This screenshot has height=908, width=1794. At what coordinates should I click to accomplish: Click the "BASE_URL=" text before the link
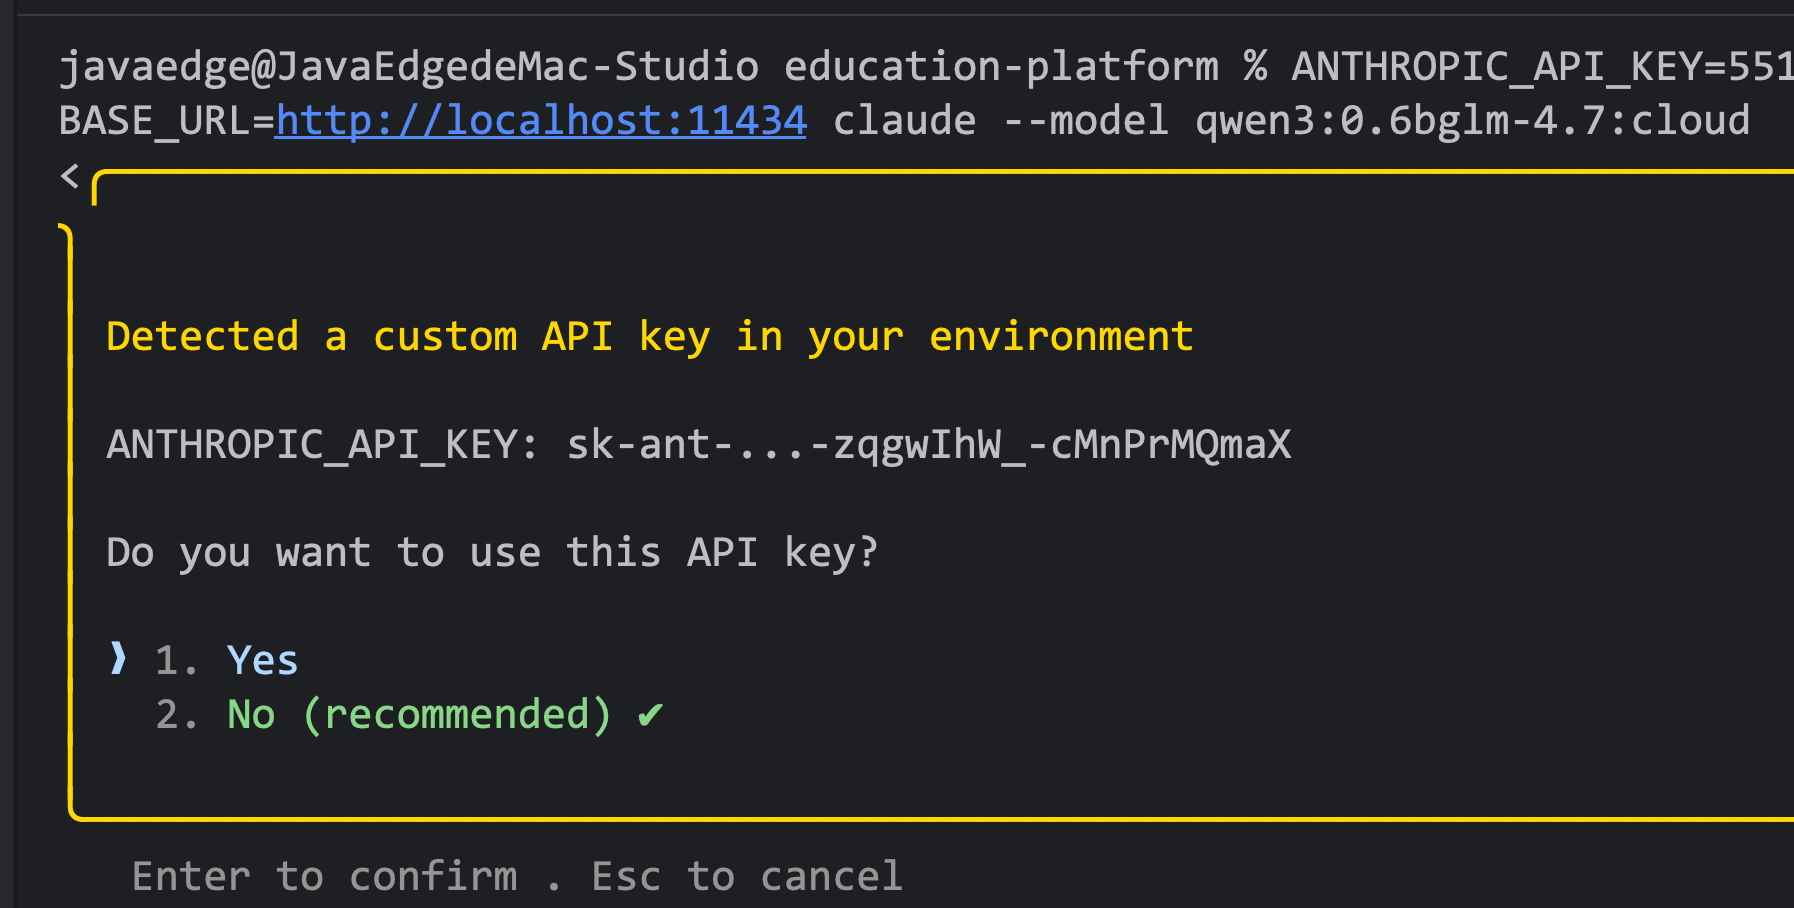coord(166,121)
